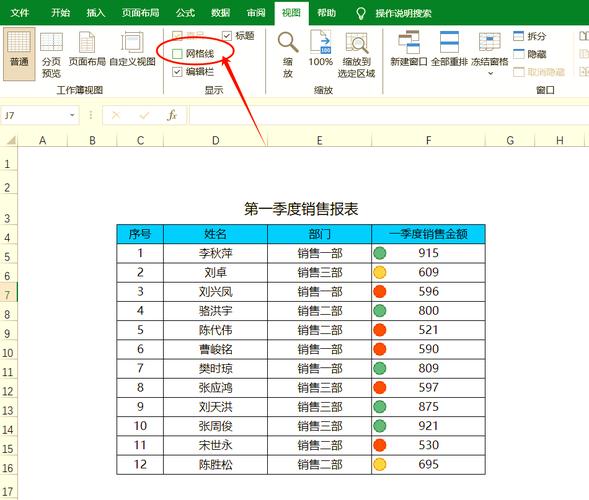Click 隐藏 hide window
The width and height of the screenshot is (589, 500).
pyautogui.click(x=529, y=54)
